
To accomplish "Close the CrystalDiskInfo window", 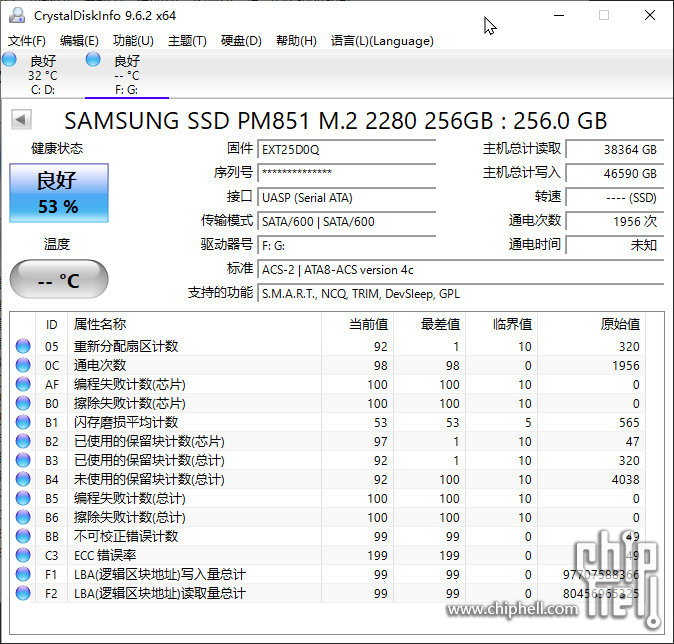I will tap(650, 15).
